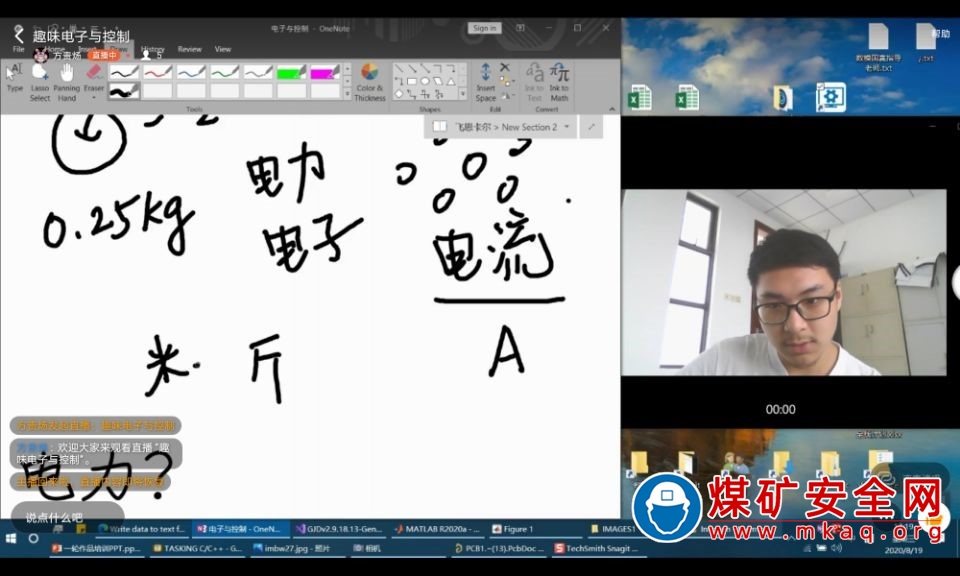The width and height of the screenshot is (960, 576).
Task: Activate the Lasso Select tool
Action: 40,80
